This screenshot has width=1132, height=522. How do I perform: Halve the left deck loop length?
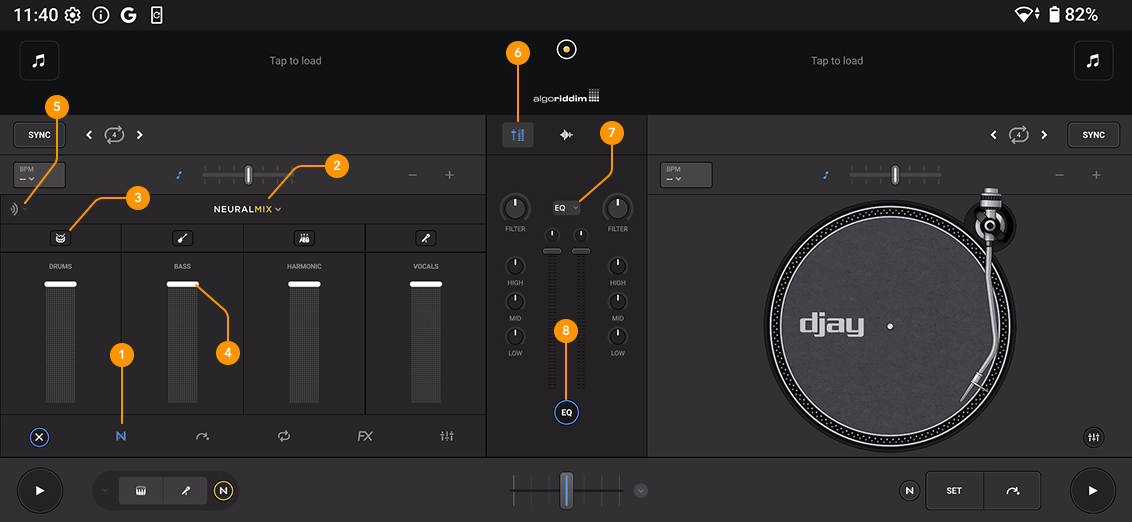point(89,135)
